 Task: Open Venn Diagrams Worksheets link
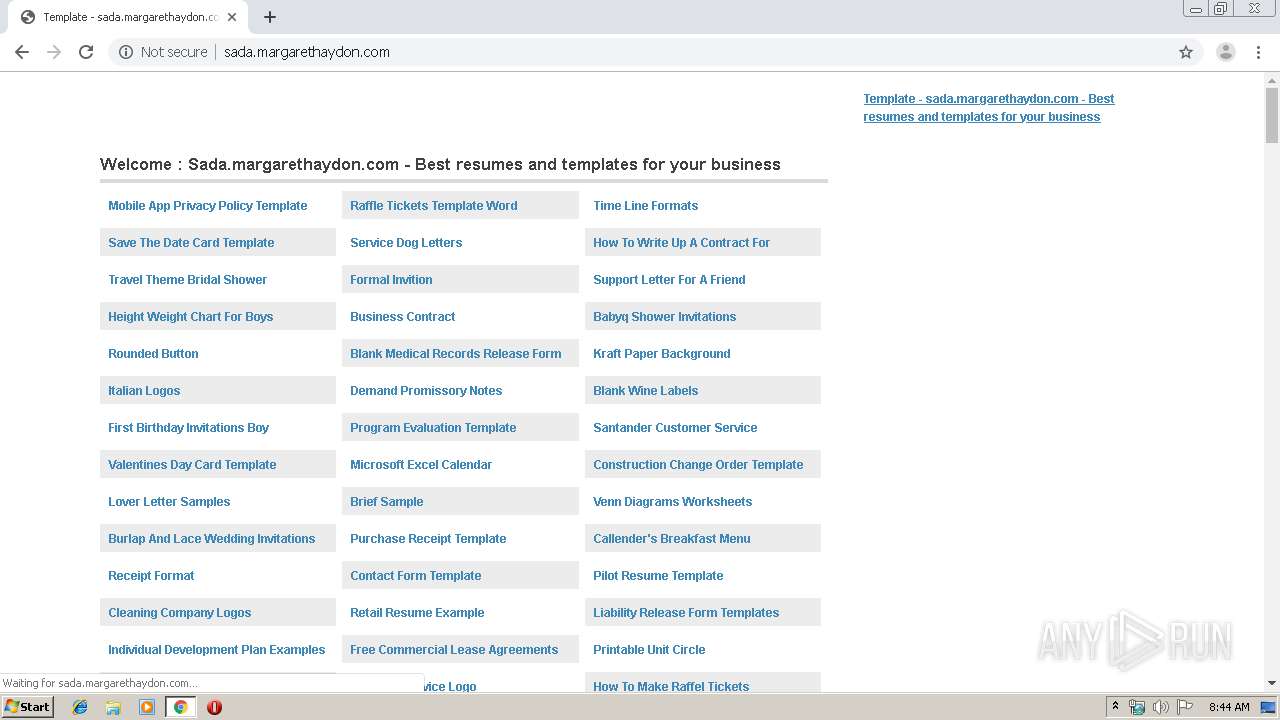672,501
